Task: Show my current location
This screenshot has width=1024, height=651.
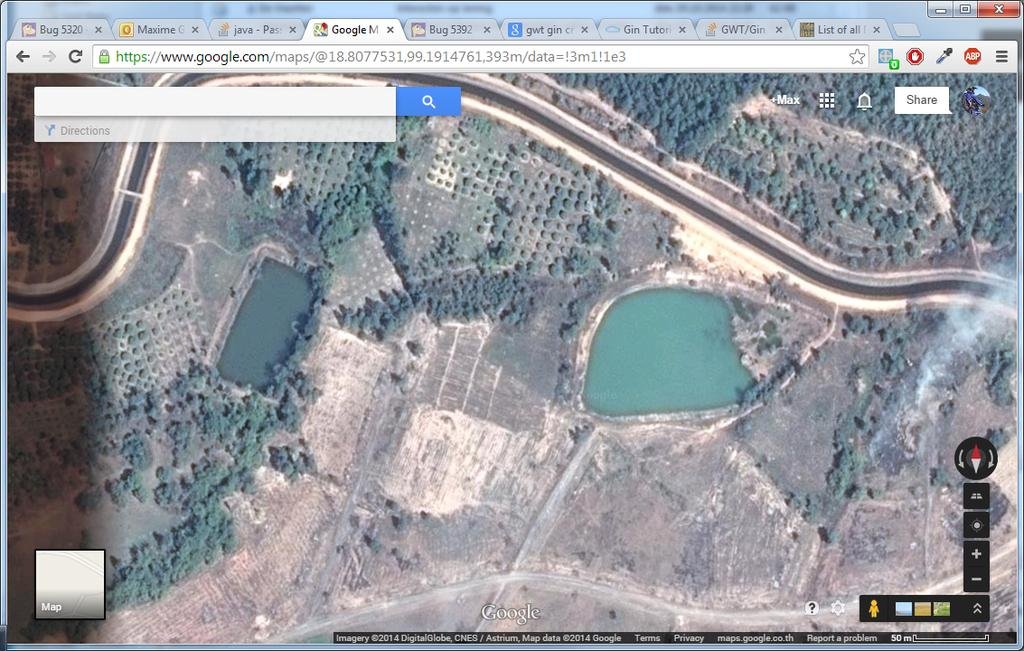Action: 976,525
